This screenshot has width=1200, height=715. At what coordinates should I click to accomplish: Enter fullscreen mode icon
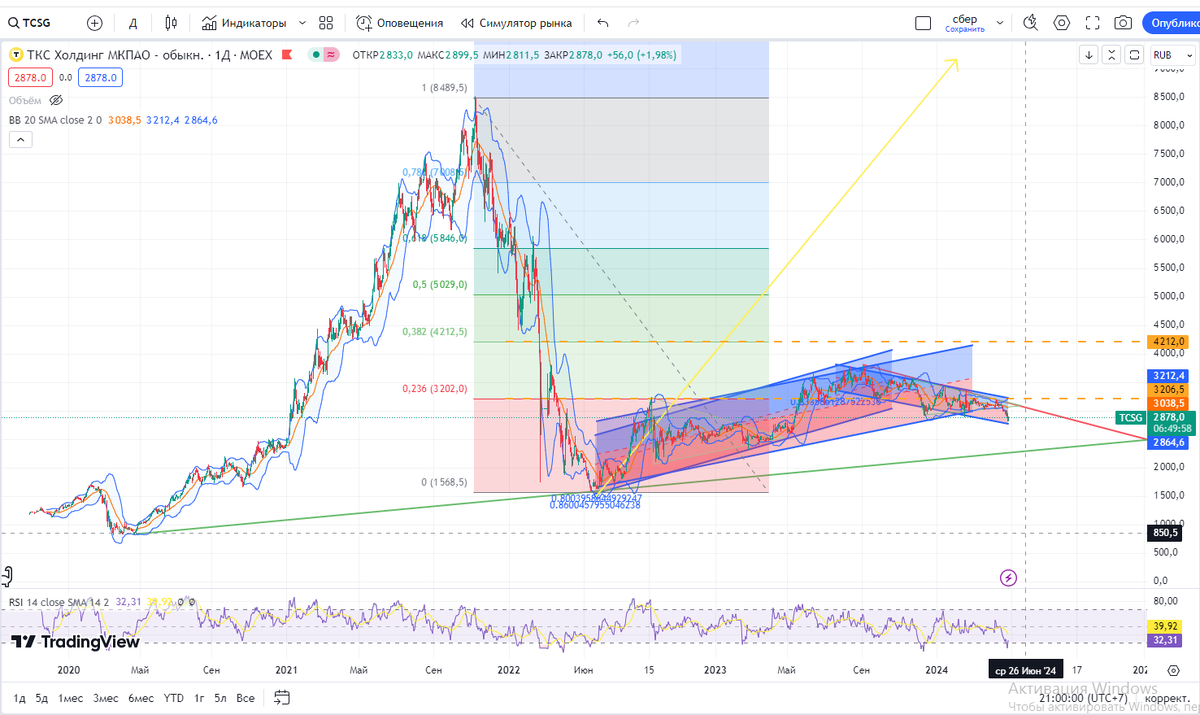pyautogui.click(x=1093, y=22)
